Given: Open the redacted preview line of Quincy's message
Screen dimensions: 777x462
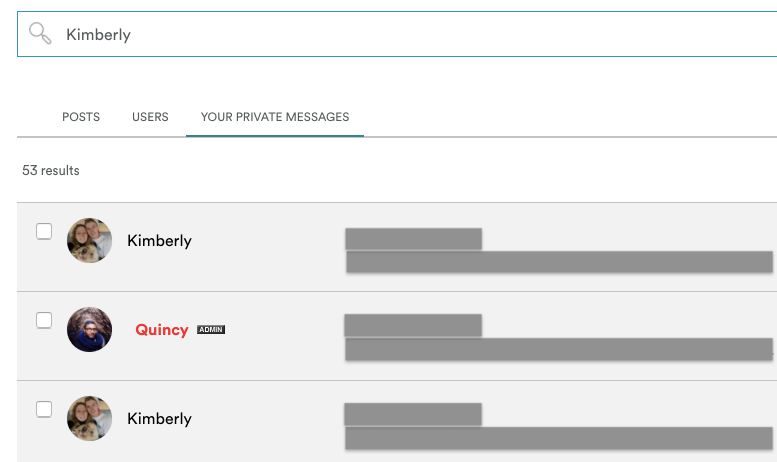Looking at the screenshot, I should [x=558, y=349].
